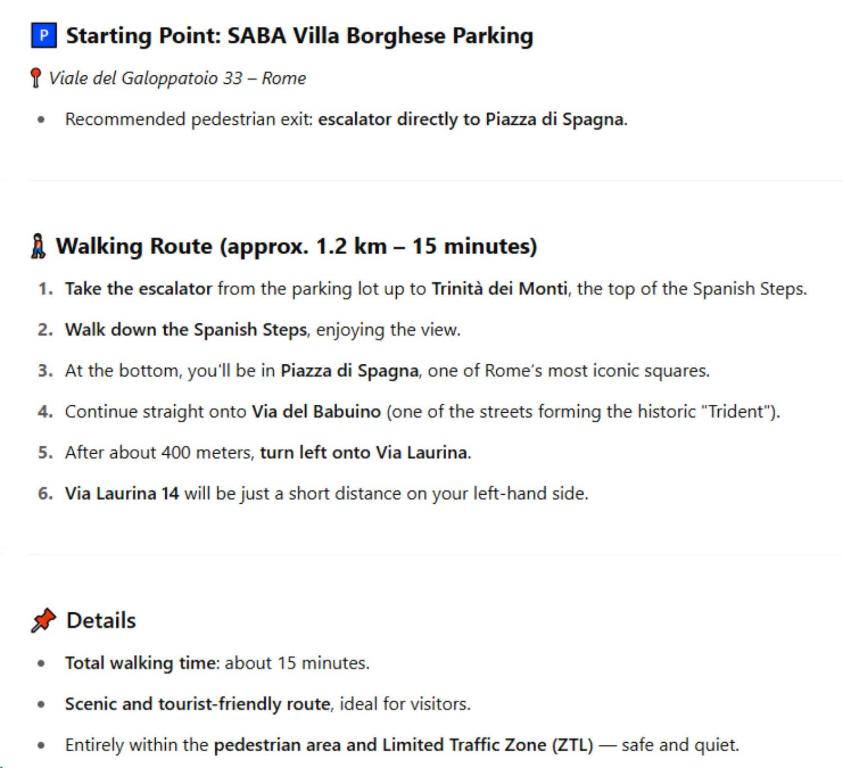Viewport: 843px width, 768px height.
Task: Click the Walking Route heading
Action: click(x=296, y=246)
